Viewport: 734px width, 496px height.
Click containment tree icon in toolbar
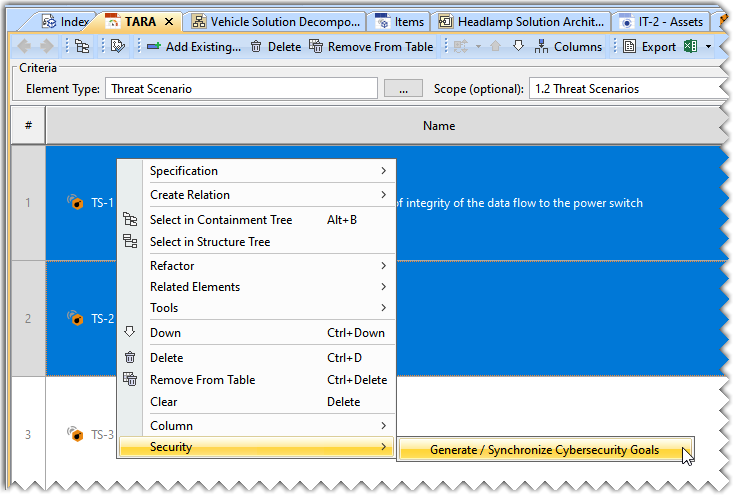82,46
